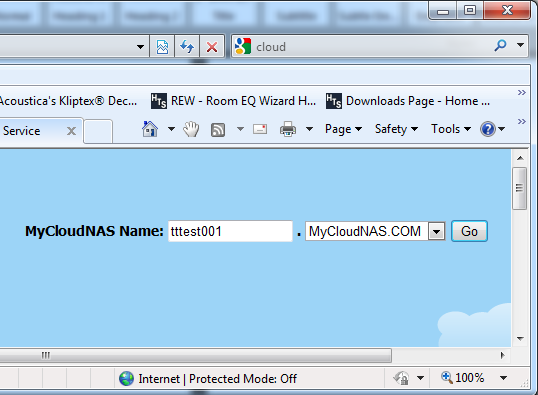Open the Safety menu
The width and height of the screenshot is (538, 395).
click(x=396, y=129)
